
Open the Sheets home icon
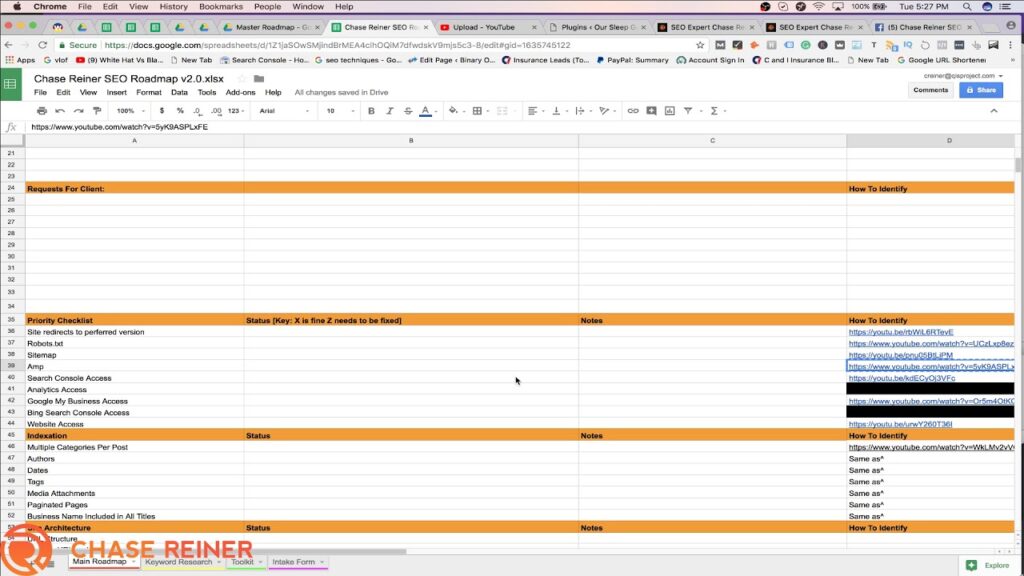pyautogui.click(x=10, y=84)
